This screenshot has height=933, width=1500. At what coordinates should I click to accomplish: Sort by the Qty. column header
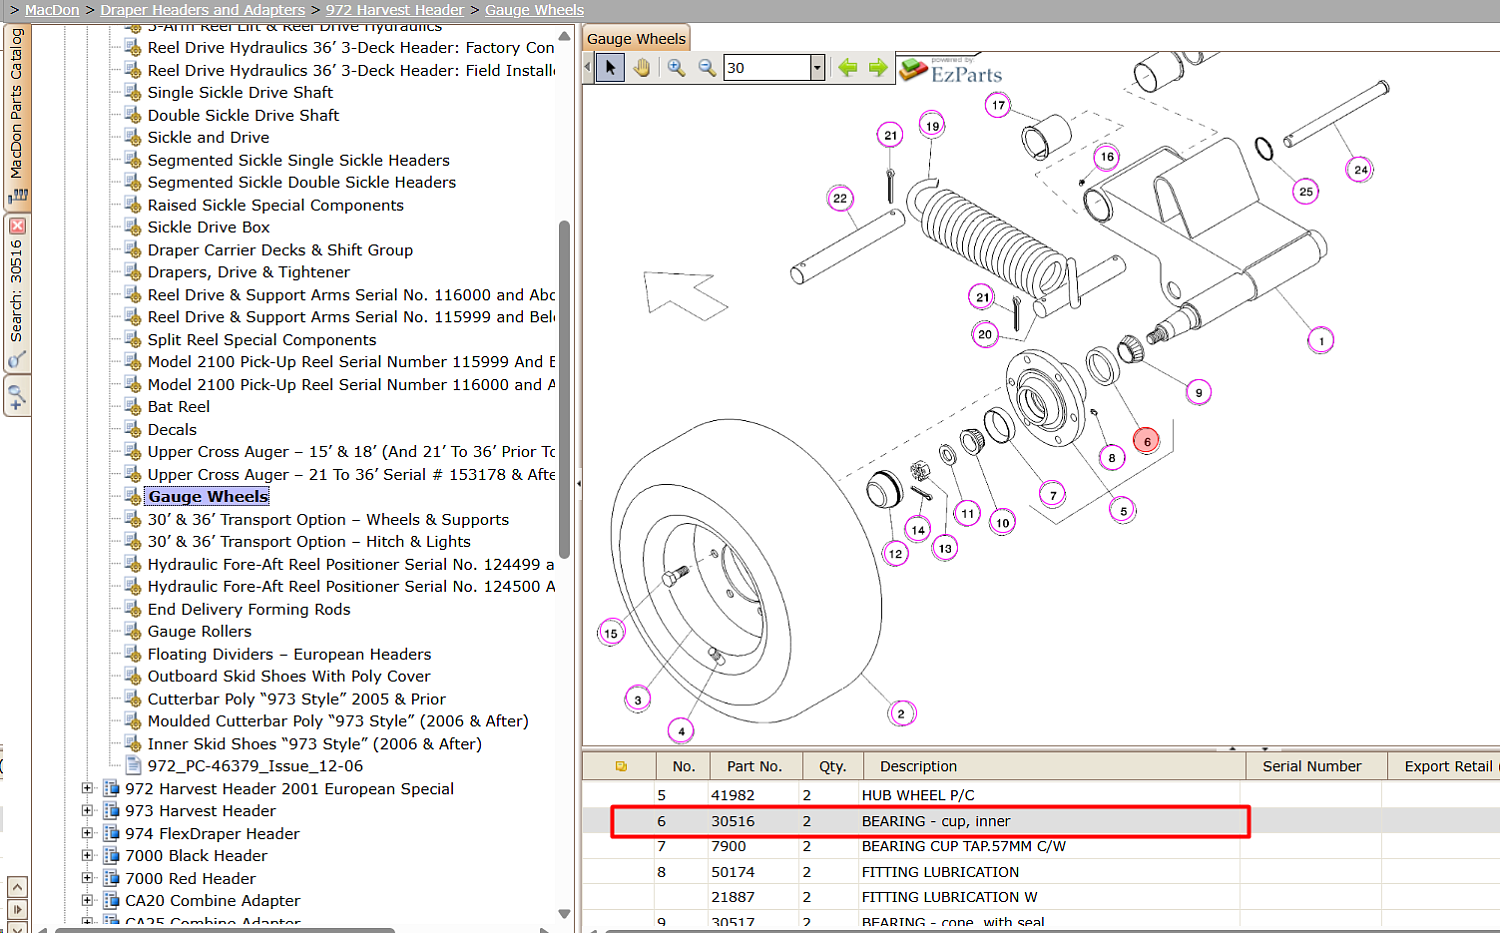pos(832,766)
